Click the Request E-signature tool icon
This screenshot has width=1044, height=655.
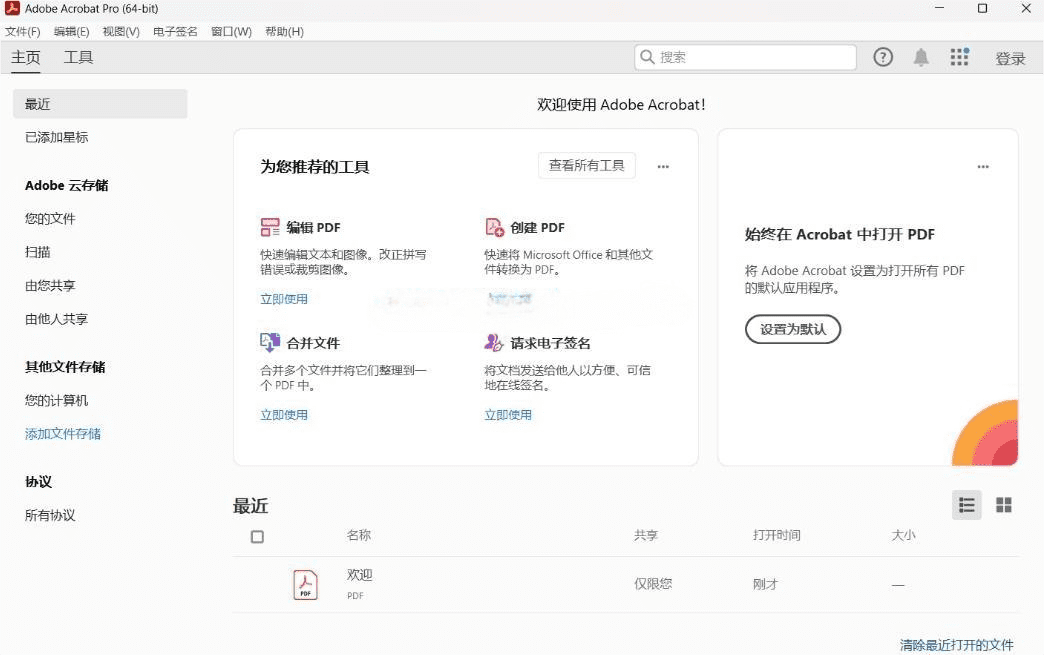(x=493, y=343)
